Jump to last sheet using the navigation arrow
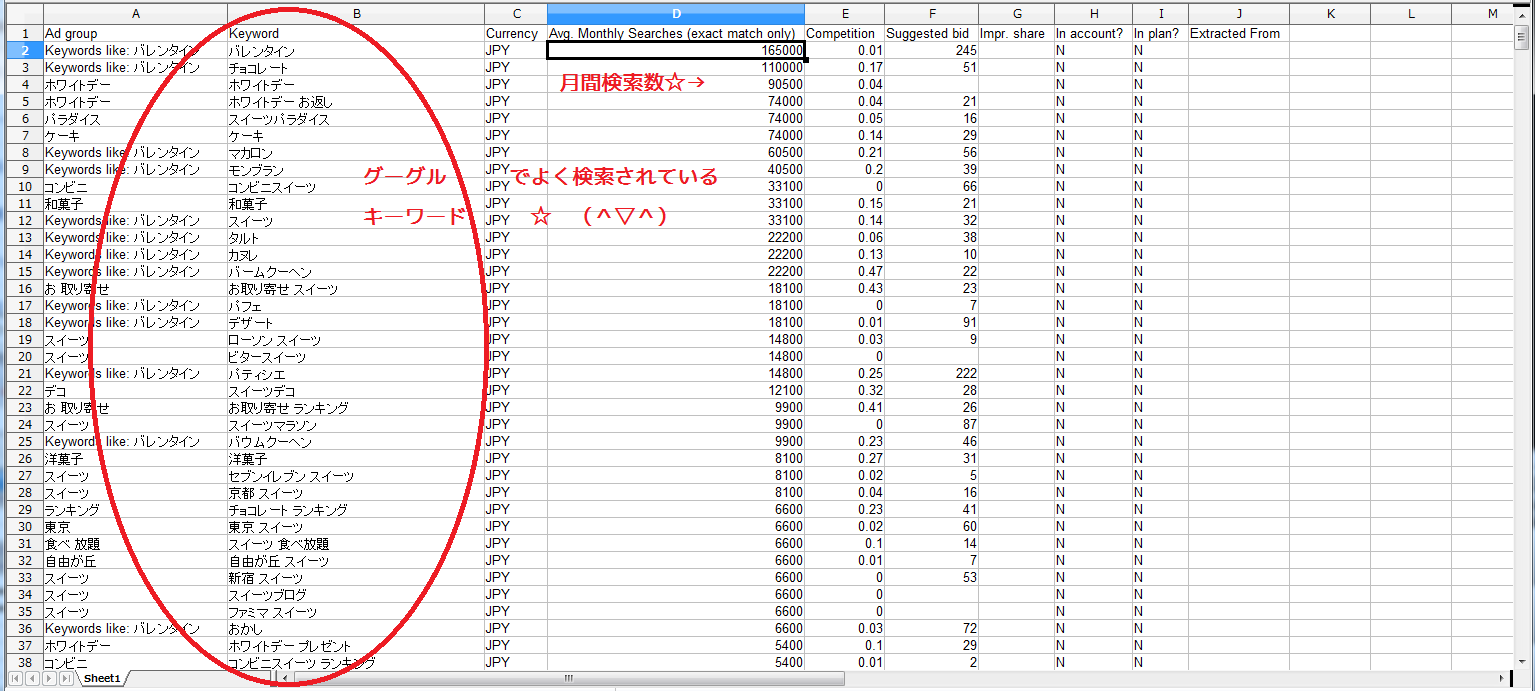The height and width of the screenshot is (691, 1535). click(66, 679)
